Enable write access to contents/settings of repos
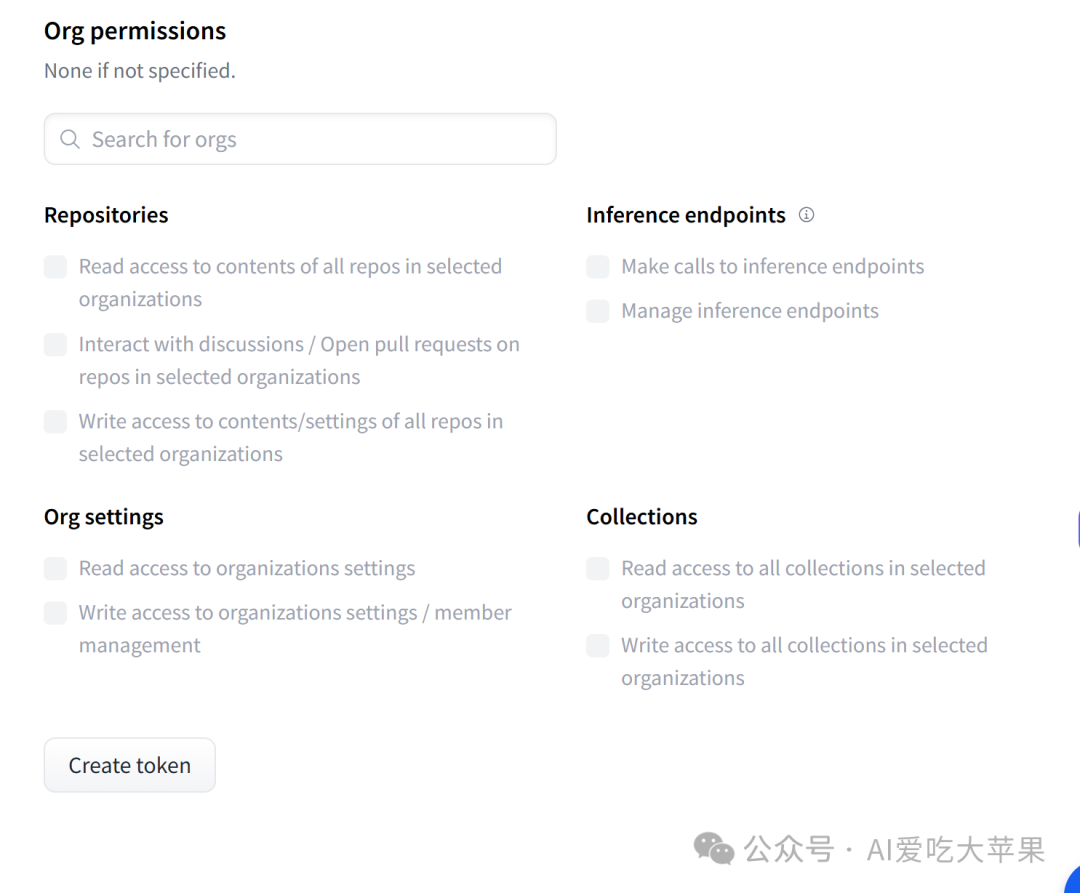This screenshot has height=893, width=1080. click(55, 421)
